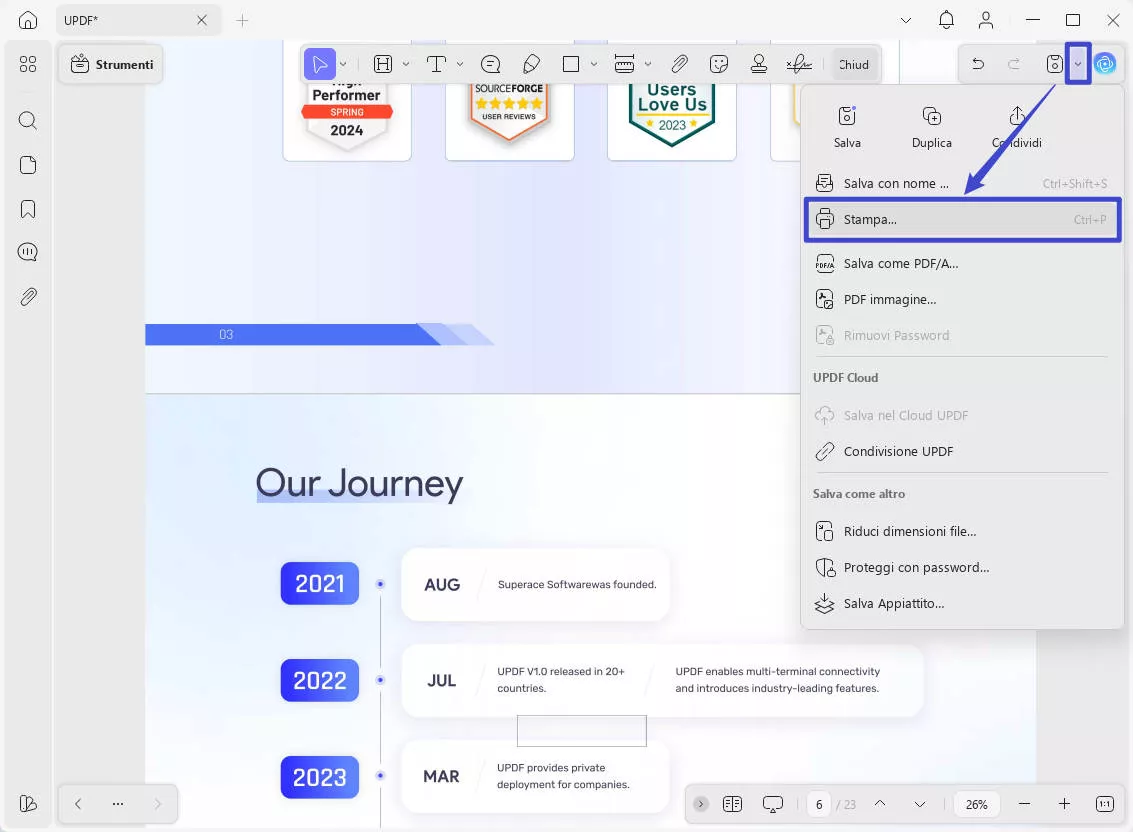
Task: Go back with left arrow navigation
Action: pyautogui.click(x=78, y=804)
